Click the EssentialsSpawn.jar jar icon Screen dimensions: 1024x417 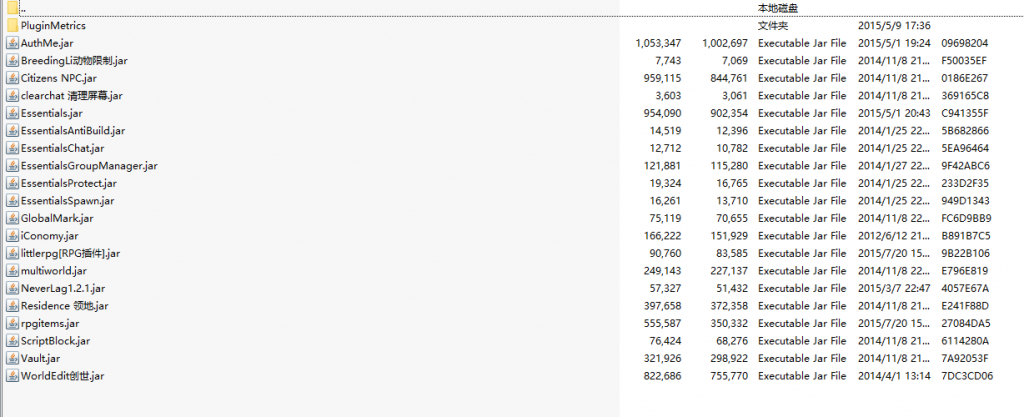(x=12, y=201)
